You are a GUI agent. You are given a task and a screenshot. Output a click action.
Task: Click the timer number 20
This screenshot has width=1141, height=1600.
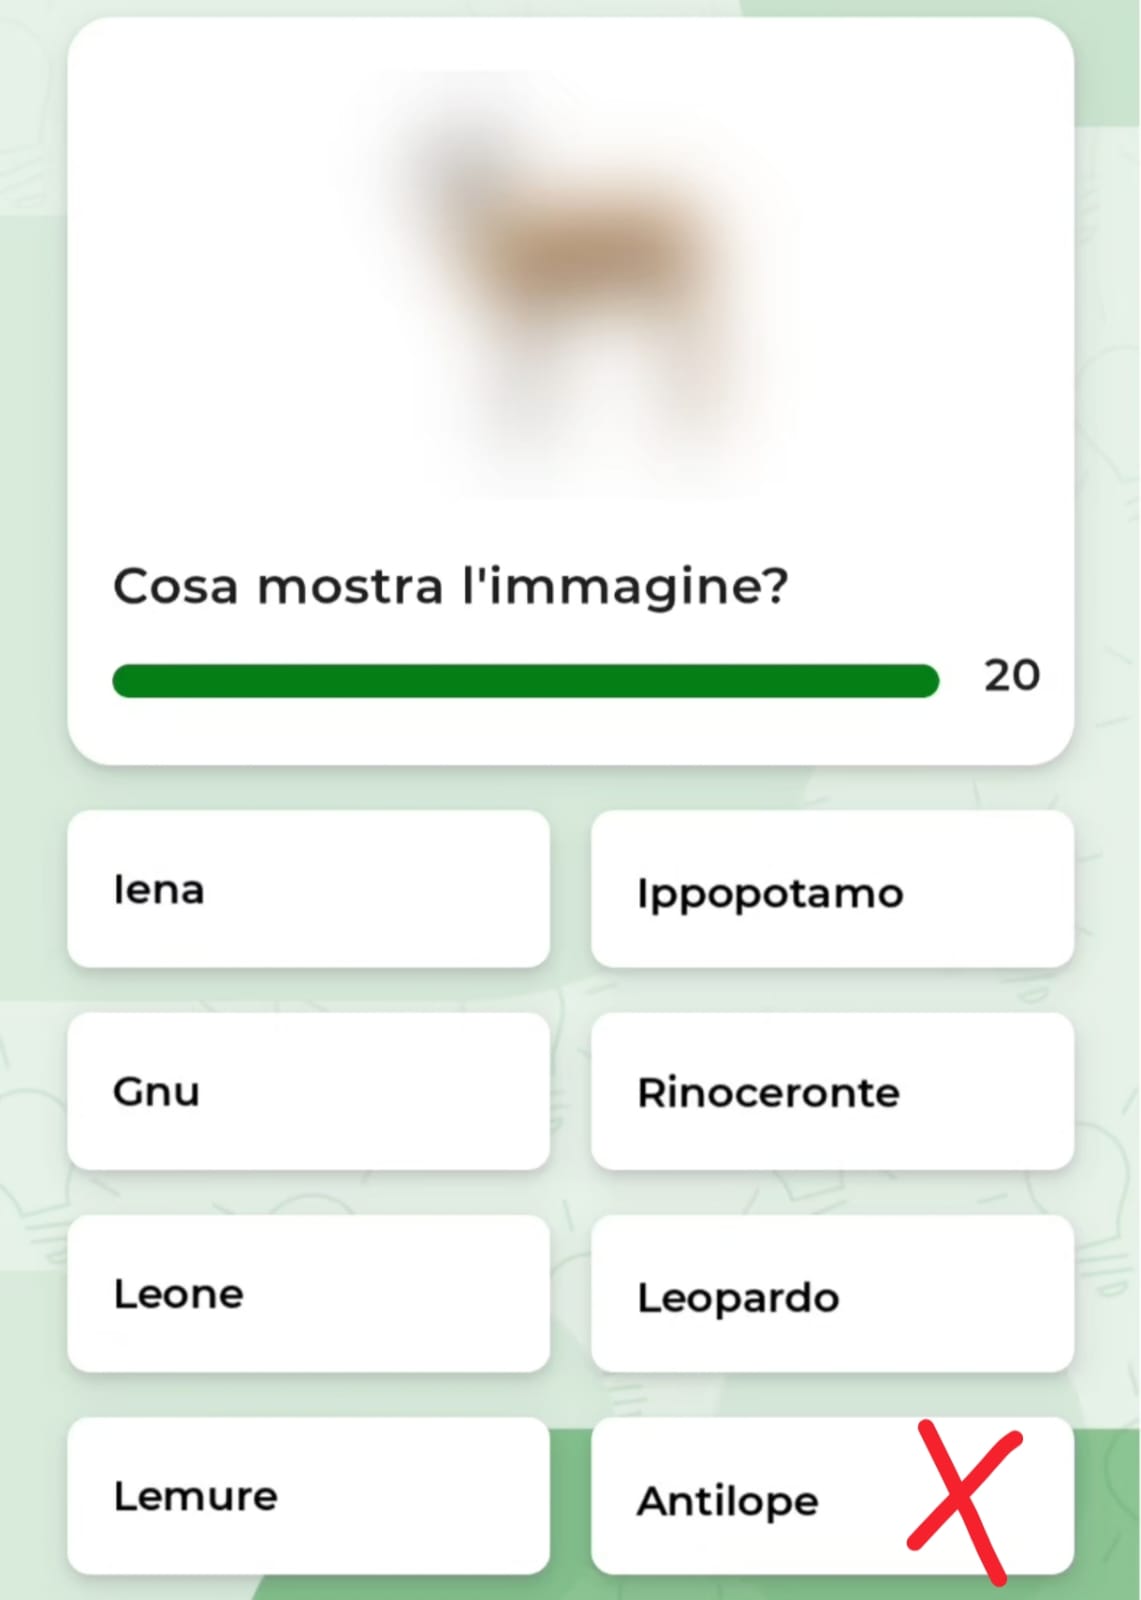pos(1012,676)
